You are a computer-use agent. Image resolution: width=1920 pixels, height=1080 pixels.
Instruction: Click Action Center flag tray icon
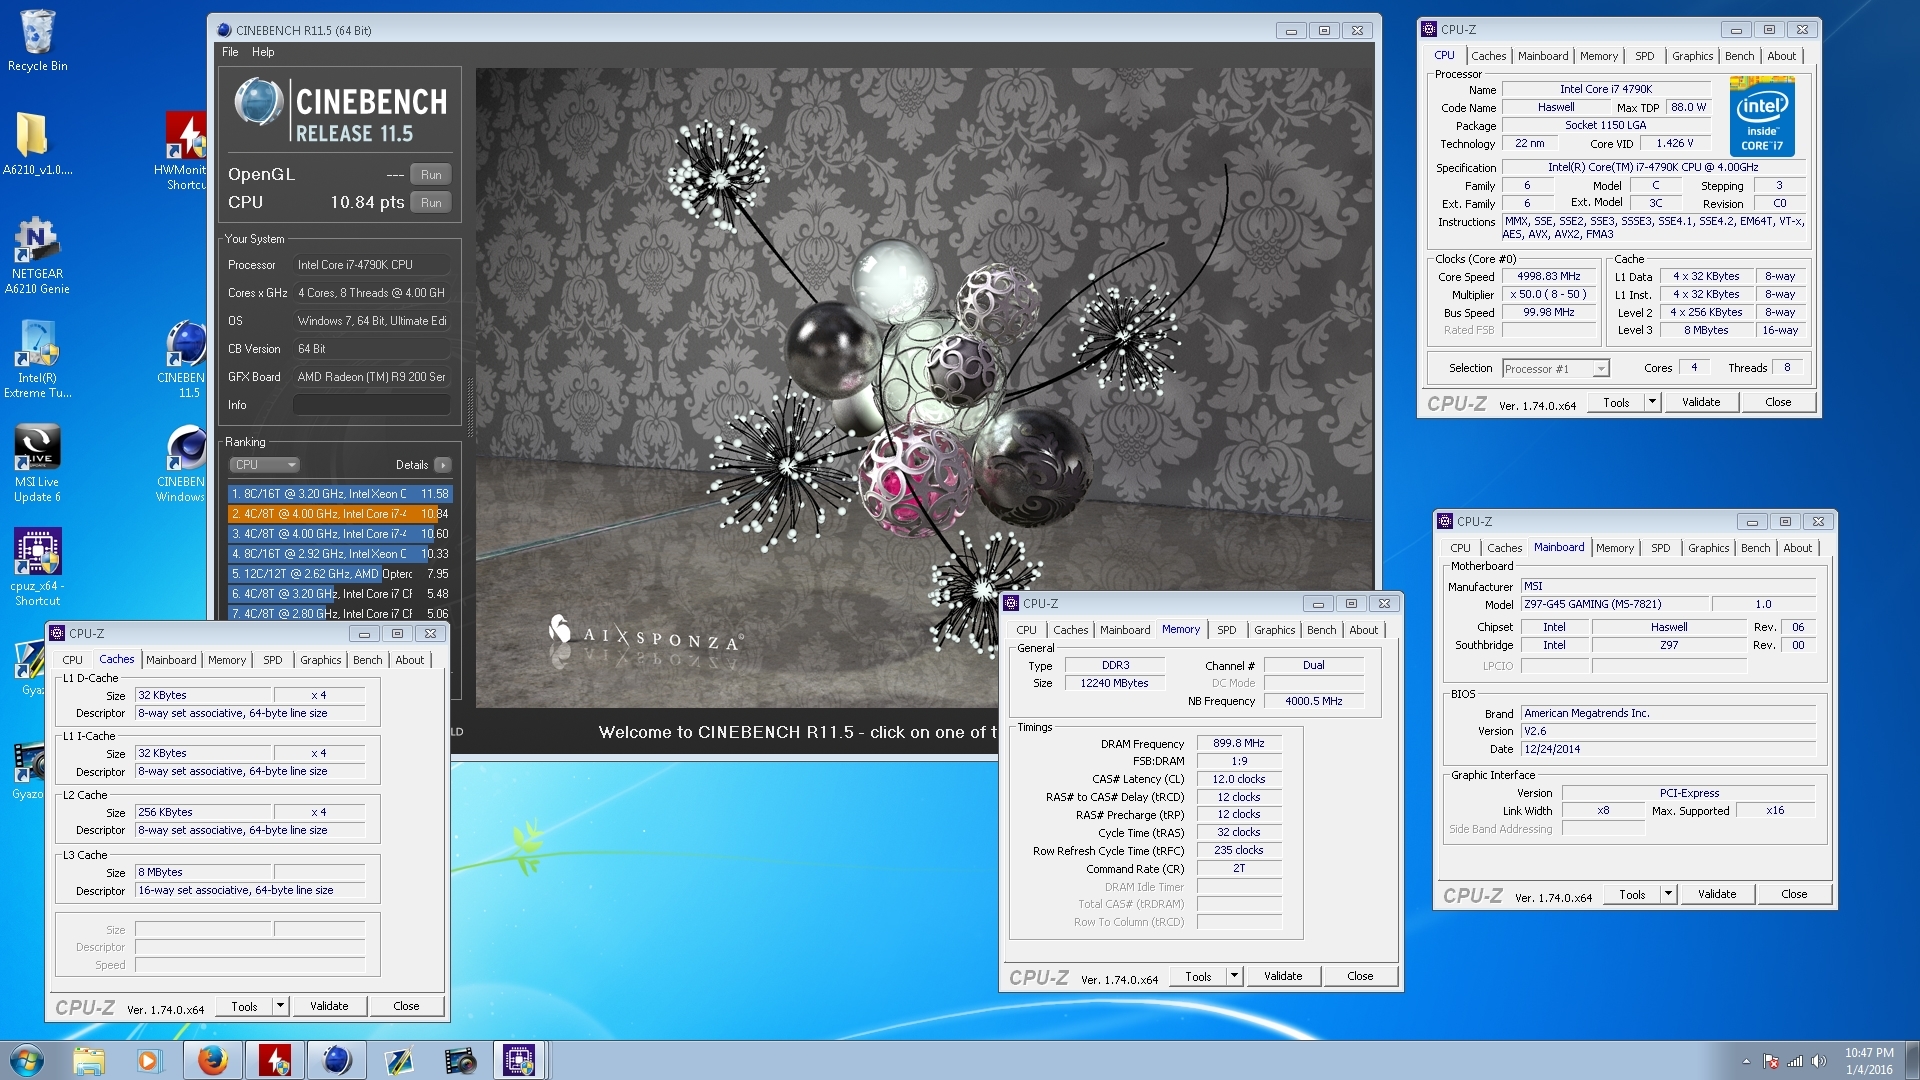[1771, 1061]
